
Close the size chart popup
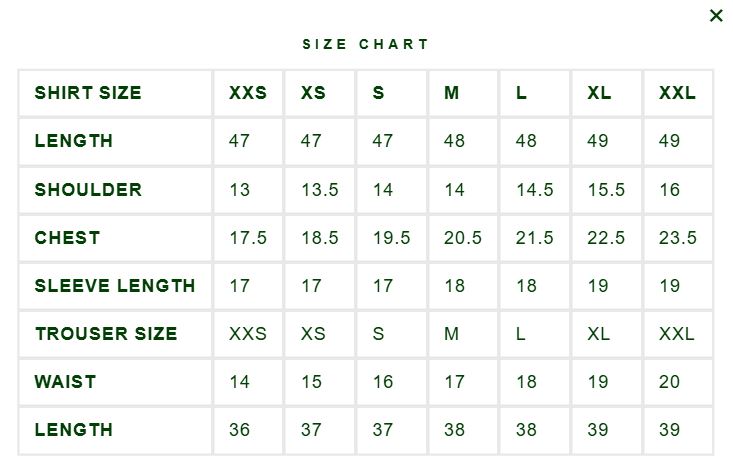tap(716, 16)
